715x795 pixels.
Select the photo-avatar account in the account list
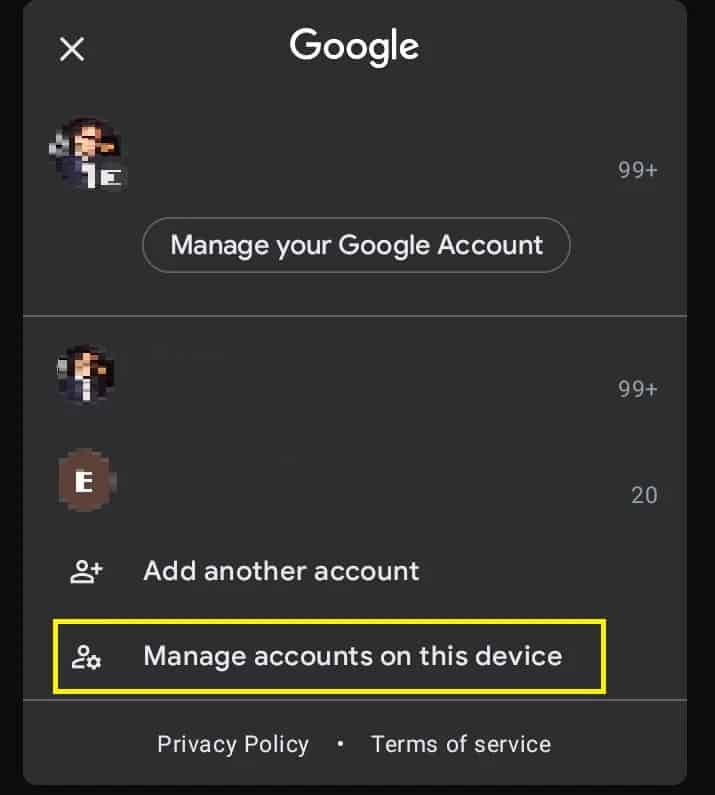coord(355,374)
